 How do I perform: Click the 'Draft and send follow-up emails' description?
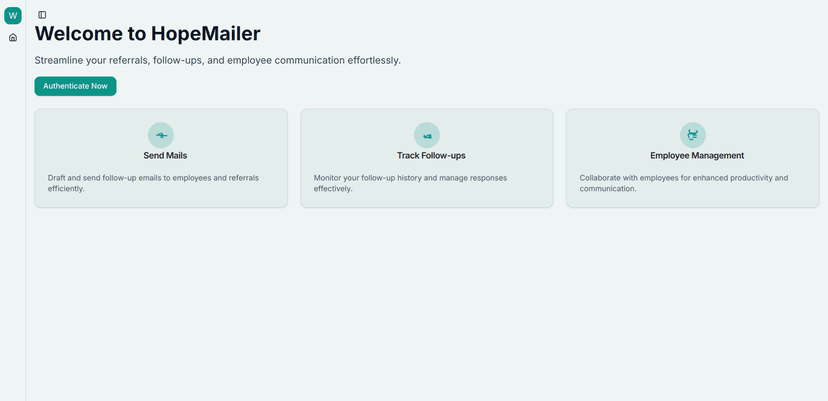[153, 183]
